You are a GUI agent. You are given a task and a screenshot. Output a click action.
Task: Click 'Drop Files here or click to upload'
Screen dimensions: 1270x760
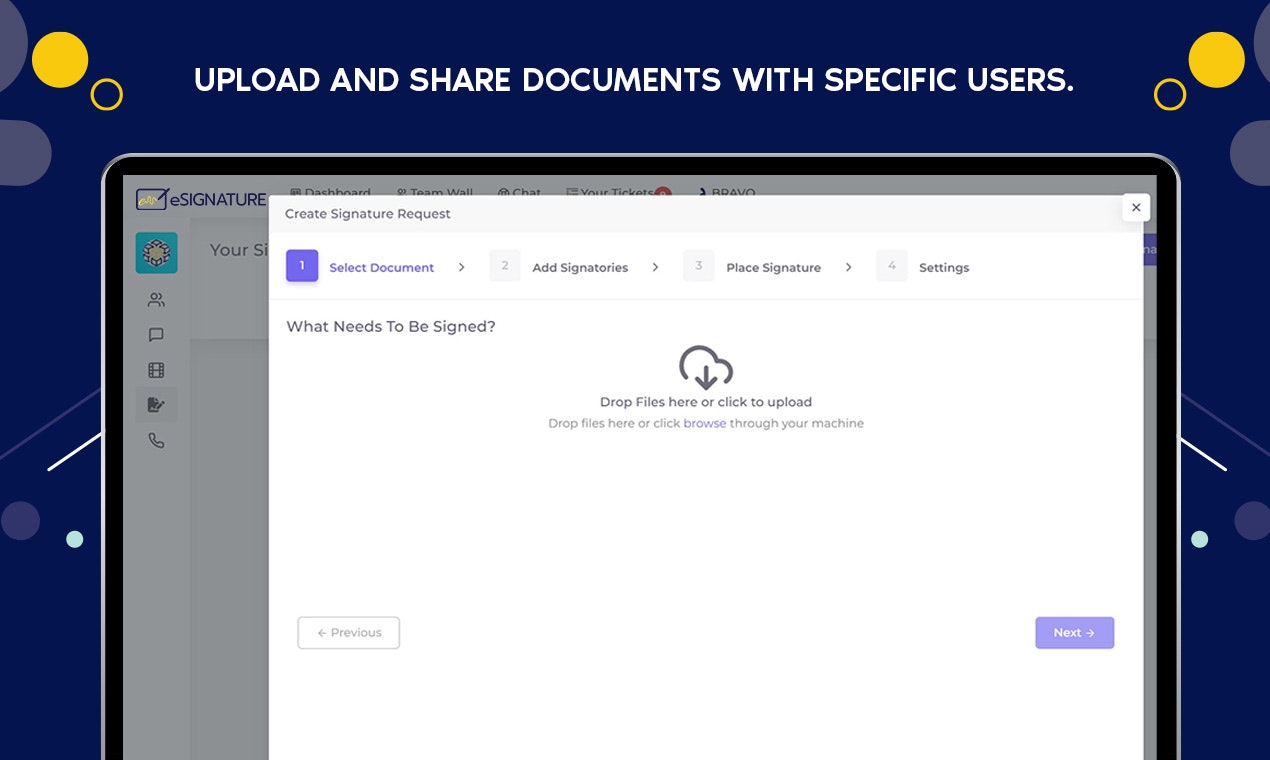706,402
